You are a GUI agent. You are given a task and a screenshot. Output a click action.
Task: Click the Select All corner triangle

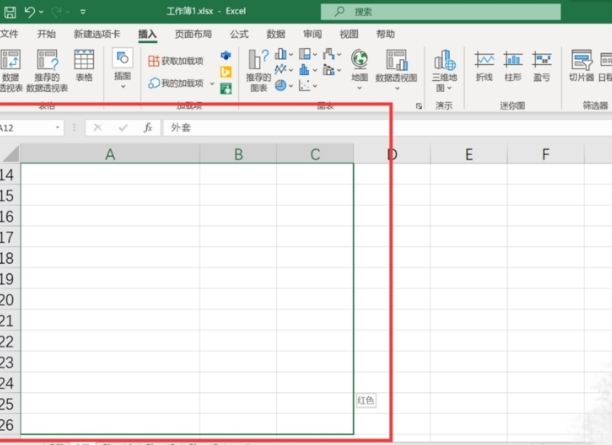10,153
